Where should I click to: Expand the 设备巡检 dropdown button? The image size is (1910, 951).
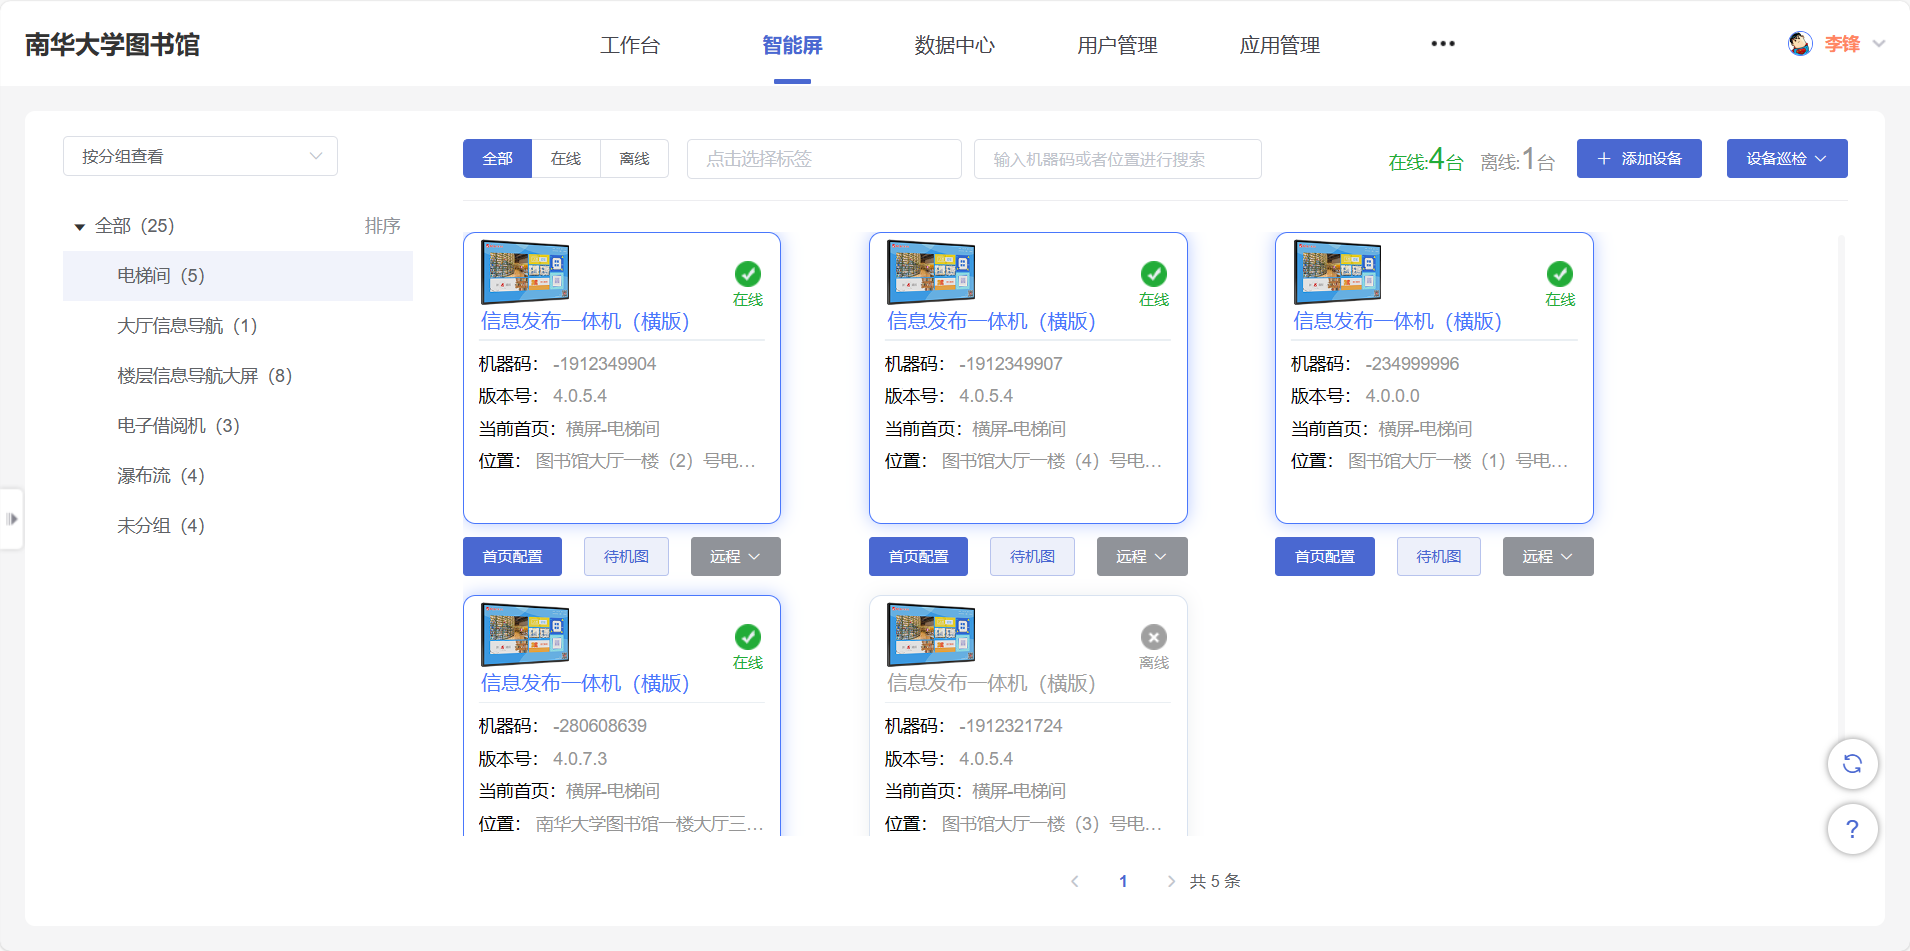1786,159
